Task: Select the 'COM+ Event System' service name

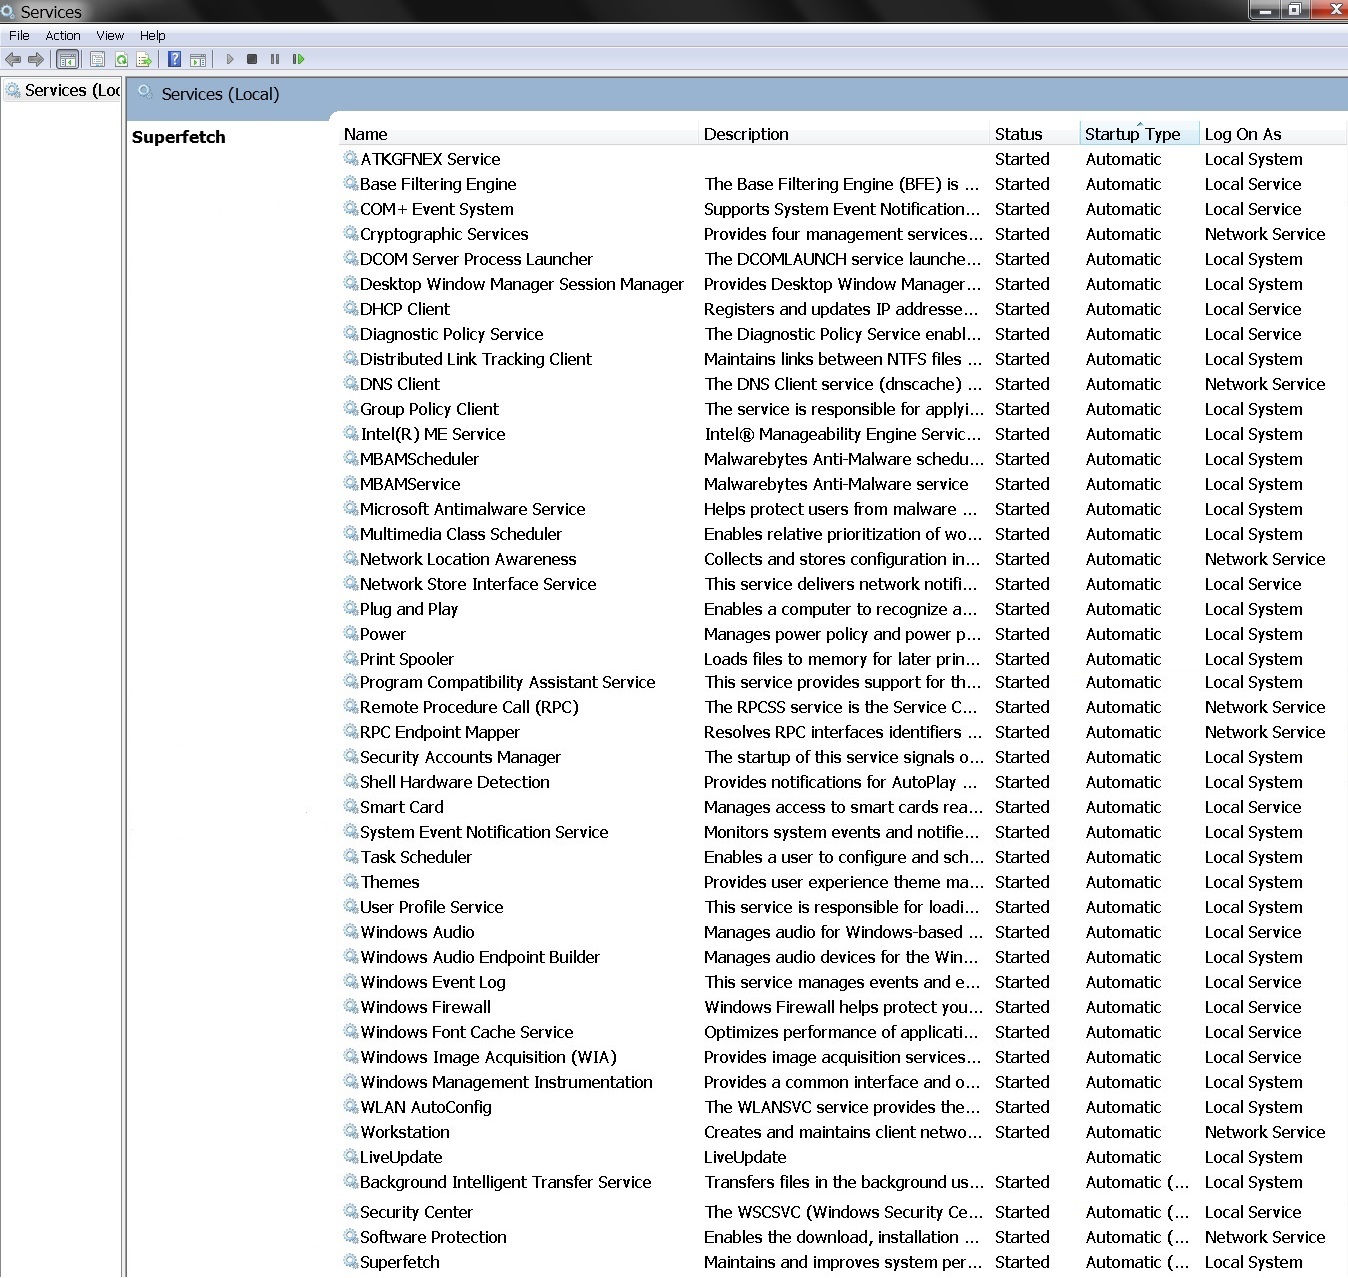Action: click(437, 209)
